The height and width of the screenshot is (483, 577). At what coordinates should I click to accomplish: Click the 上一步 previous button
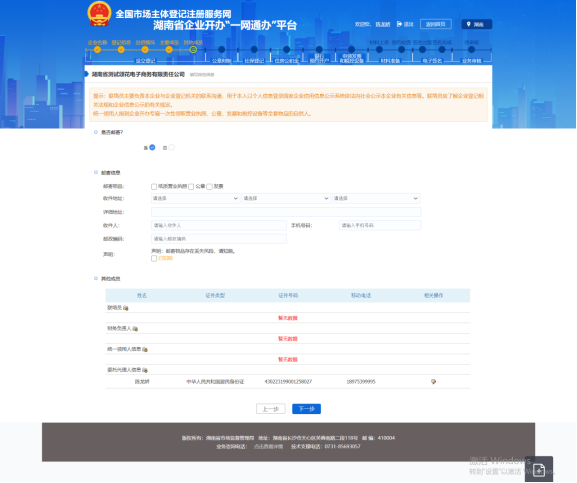click(271, 409)
